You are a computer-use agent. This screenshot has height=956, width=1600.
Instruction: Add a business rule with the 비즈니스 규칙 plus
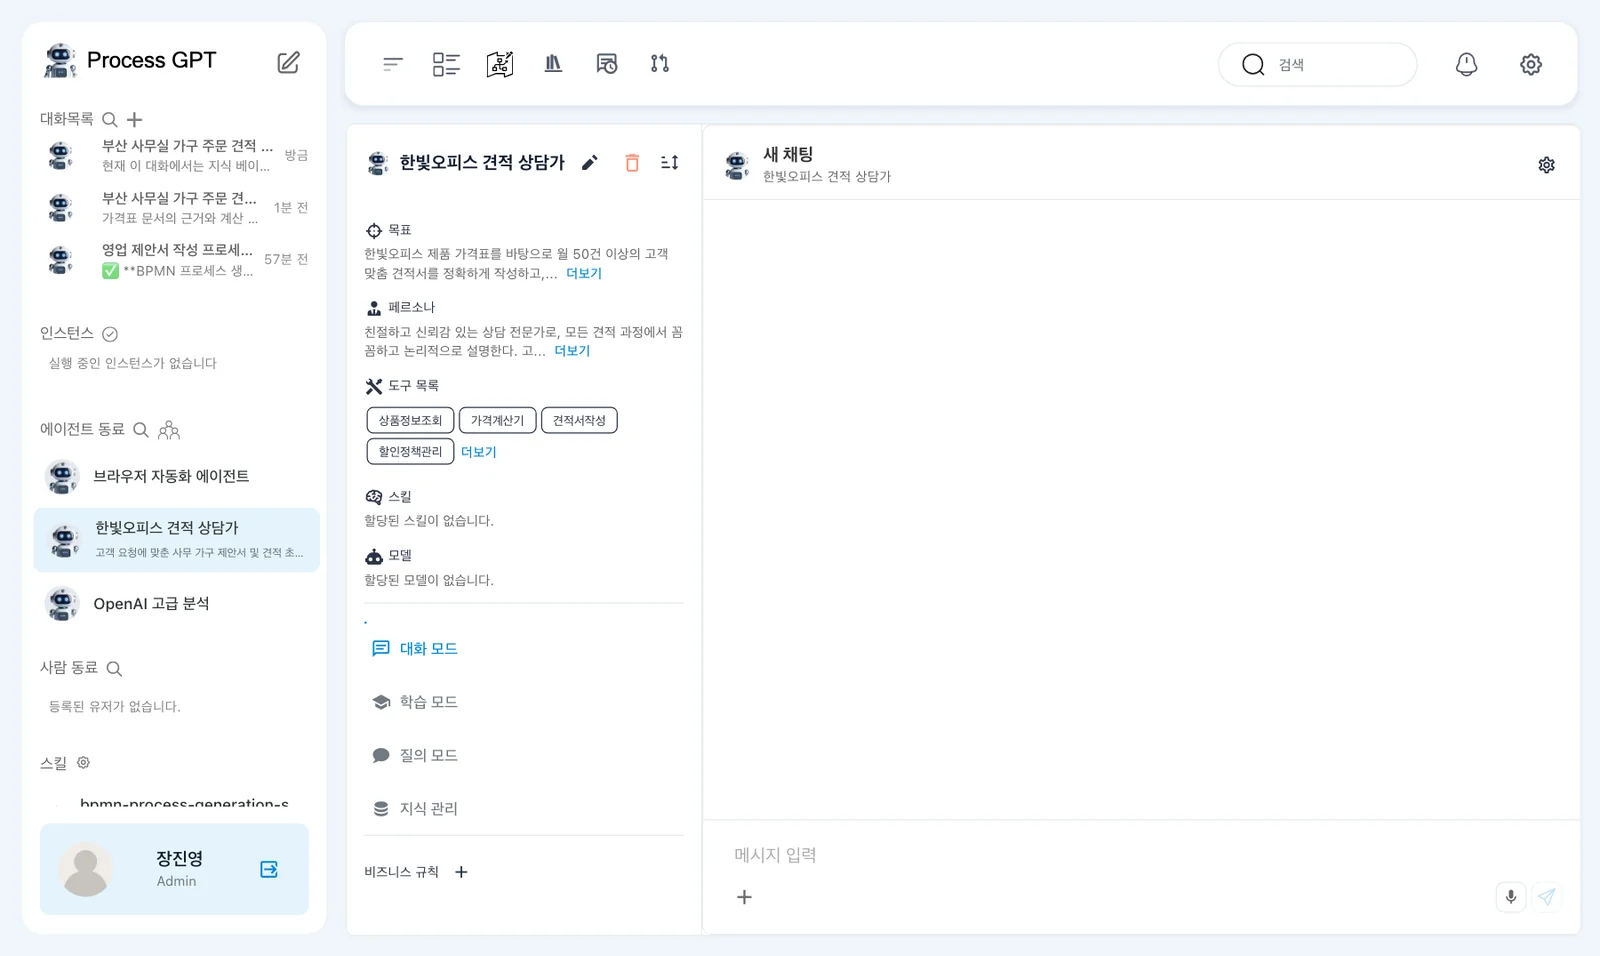pos(461,872)
